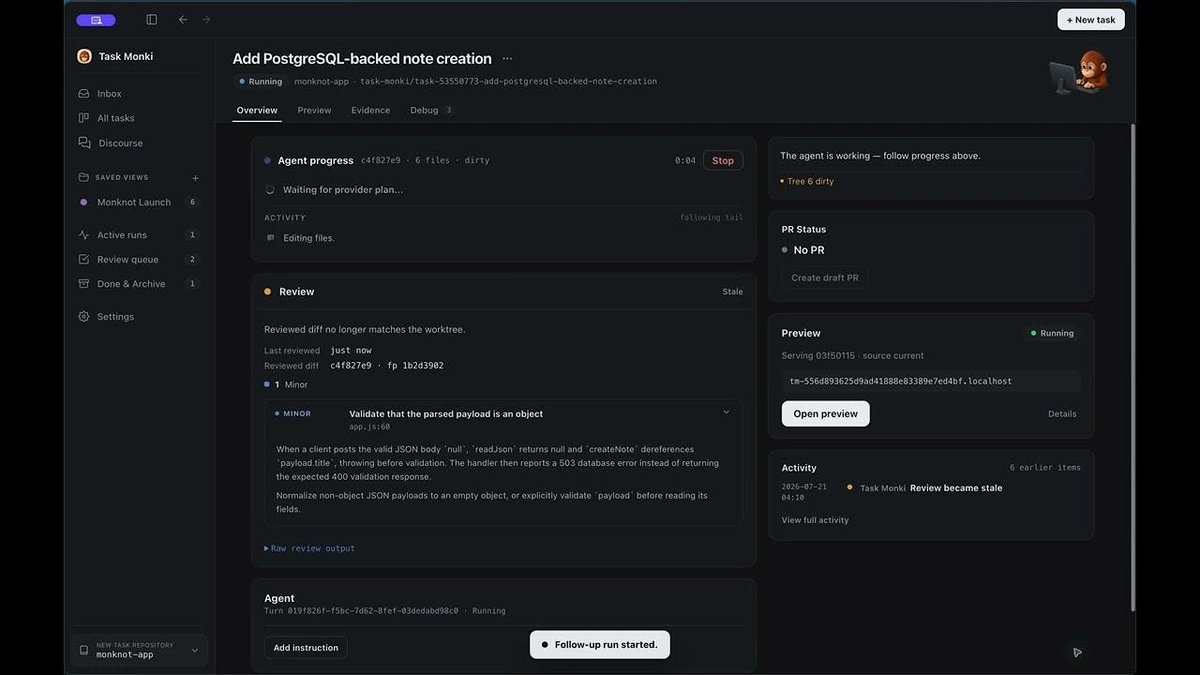
Task: Click the main content vertical scrollbar
Action: pos(1133,367)
